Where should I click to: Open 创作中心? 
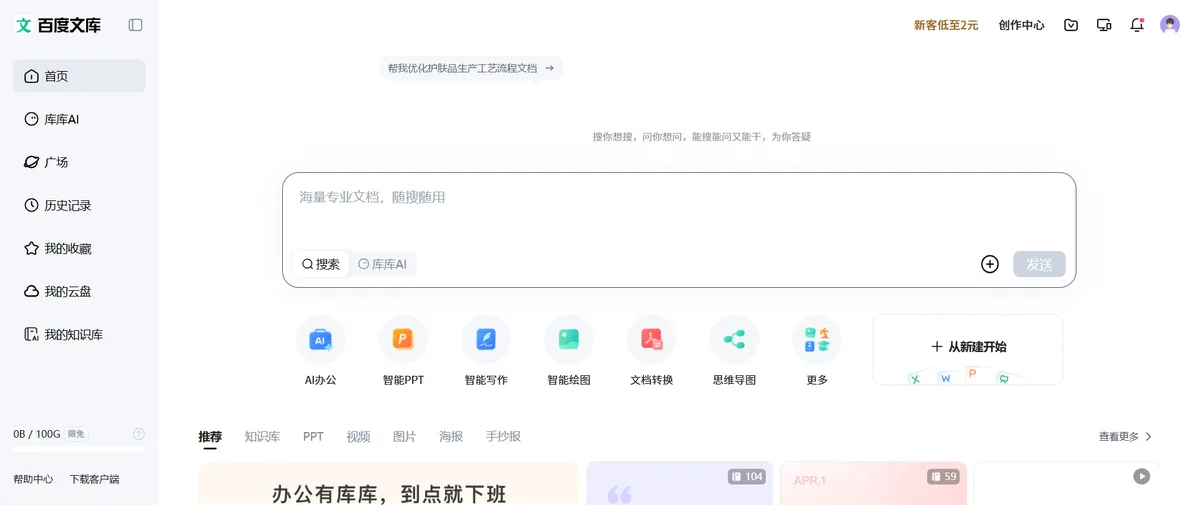1021,25
